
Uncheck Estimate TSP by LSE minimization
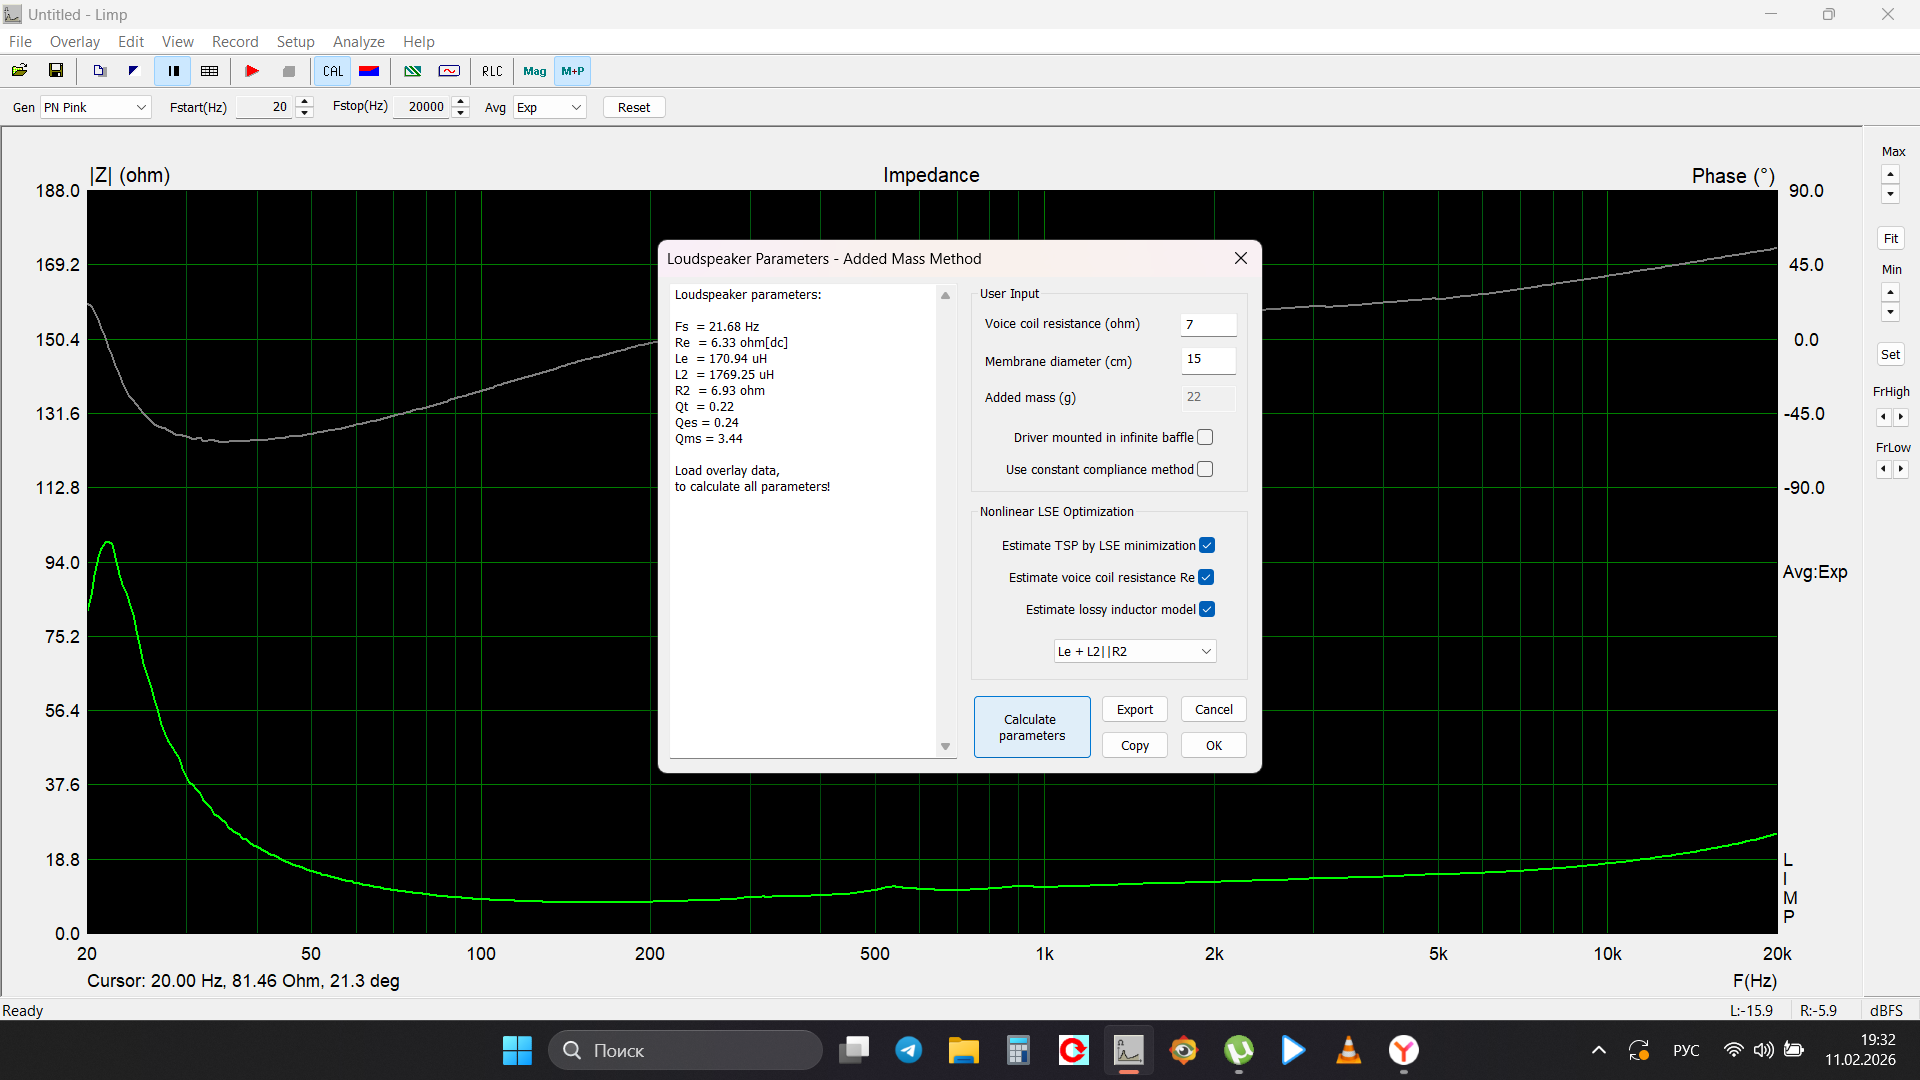pyautogui.click(x=1207, y=545)
